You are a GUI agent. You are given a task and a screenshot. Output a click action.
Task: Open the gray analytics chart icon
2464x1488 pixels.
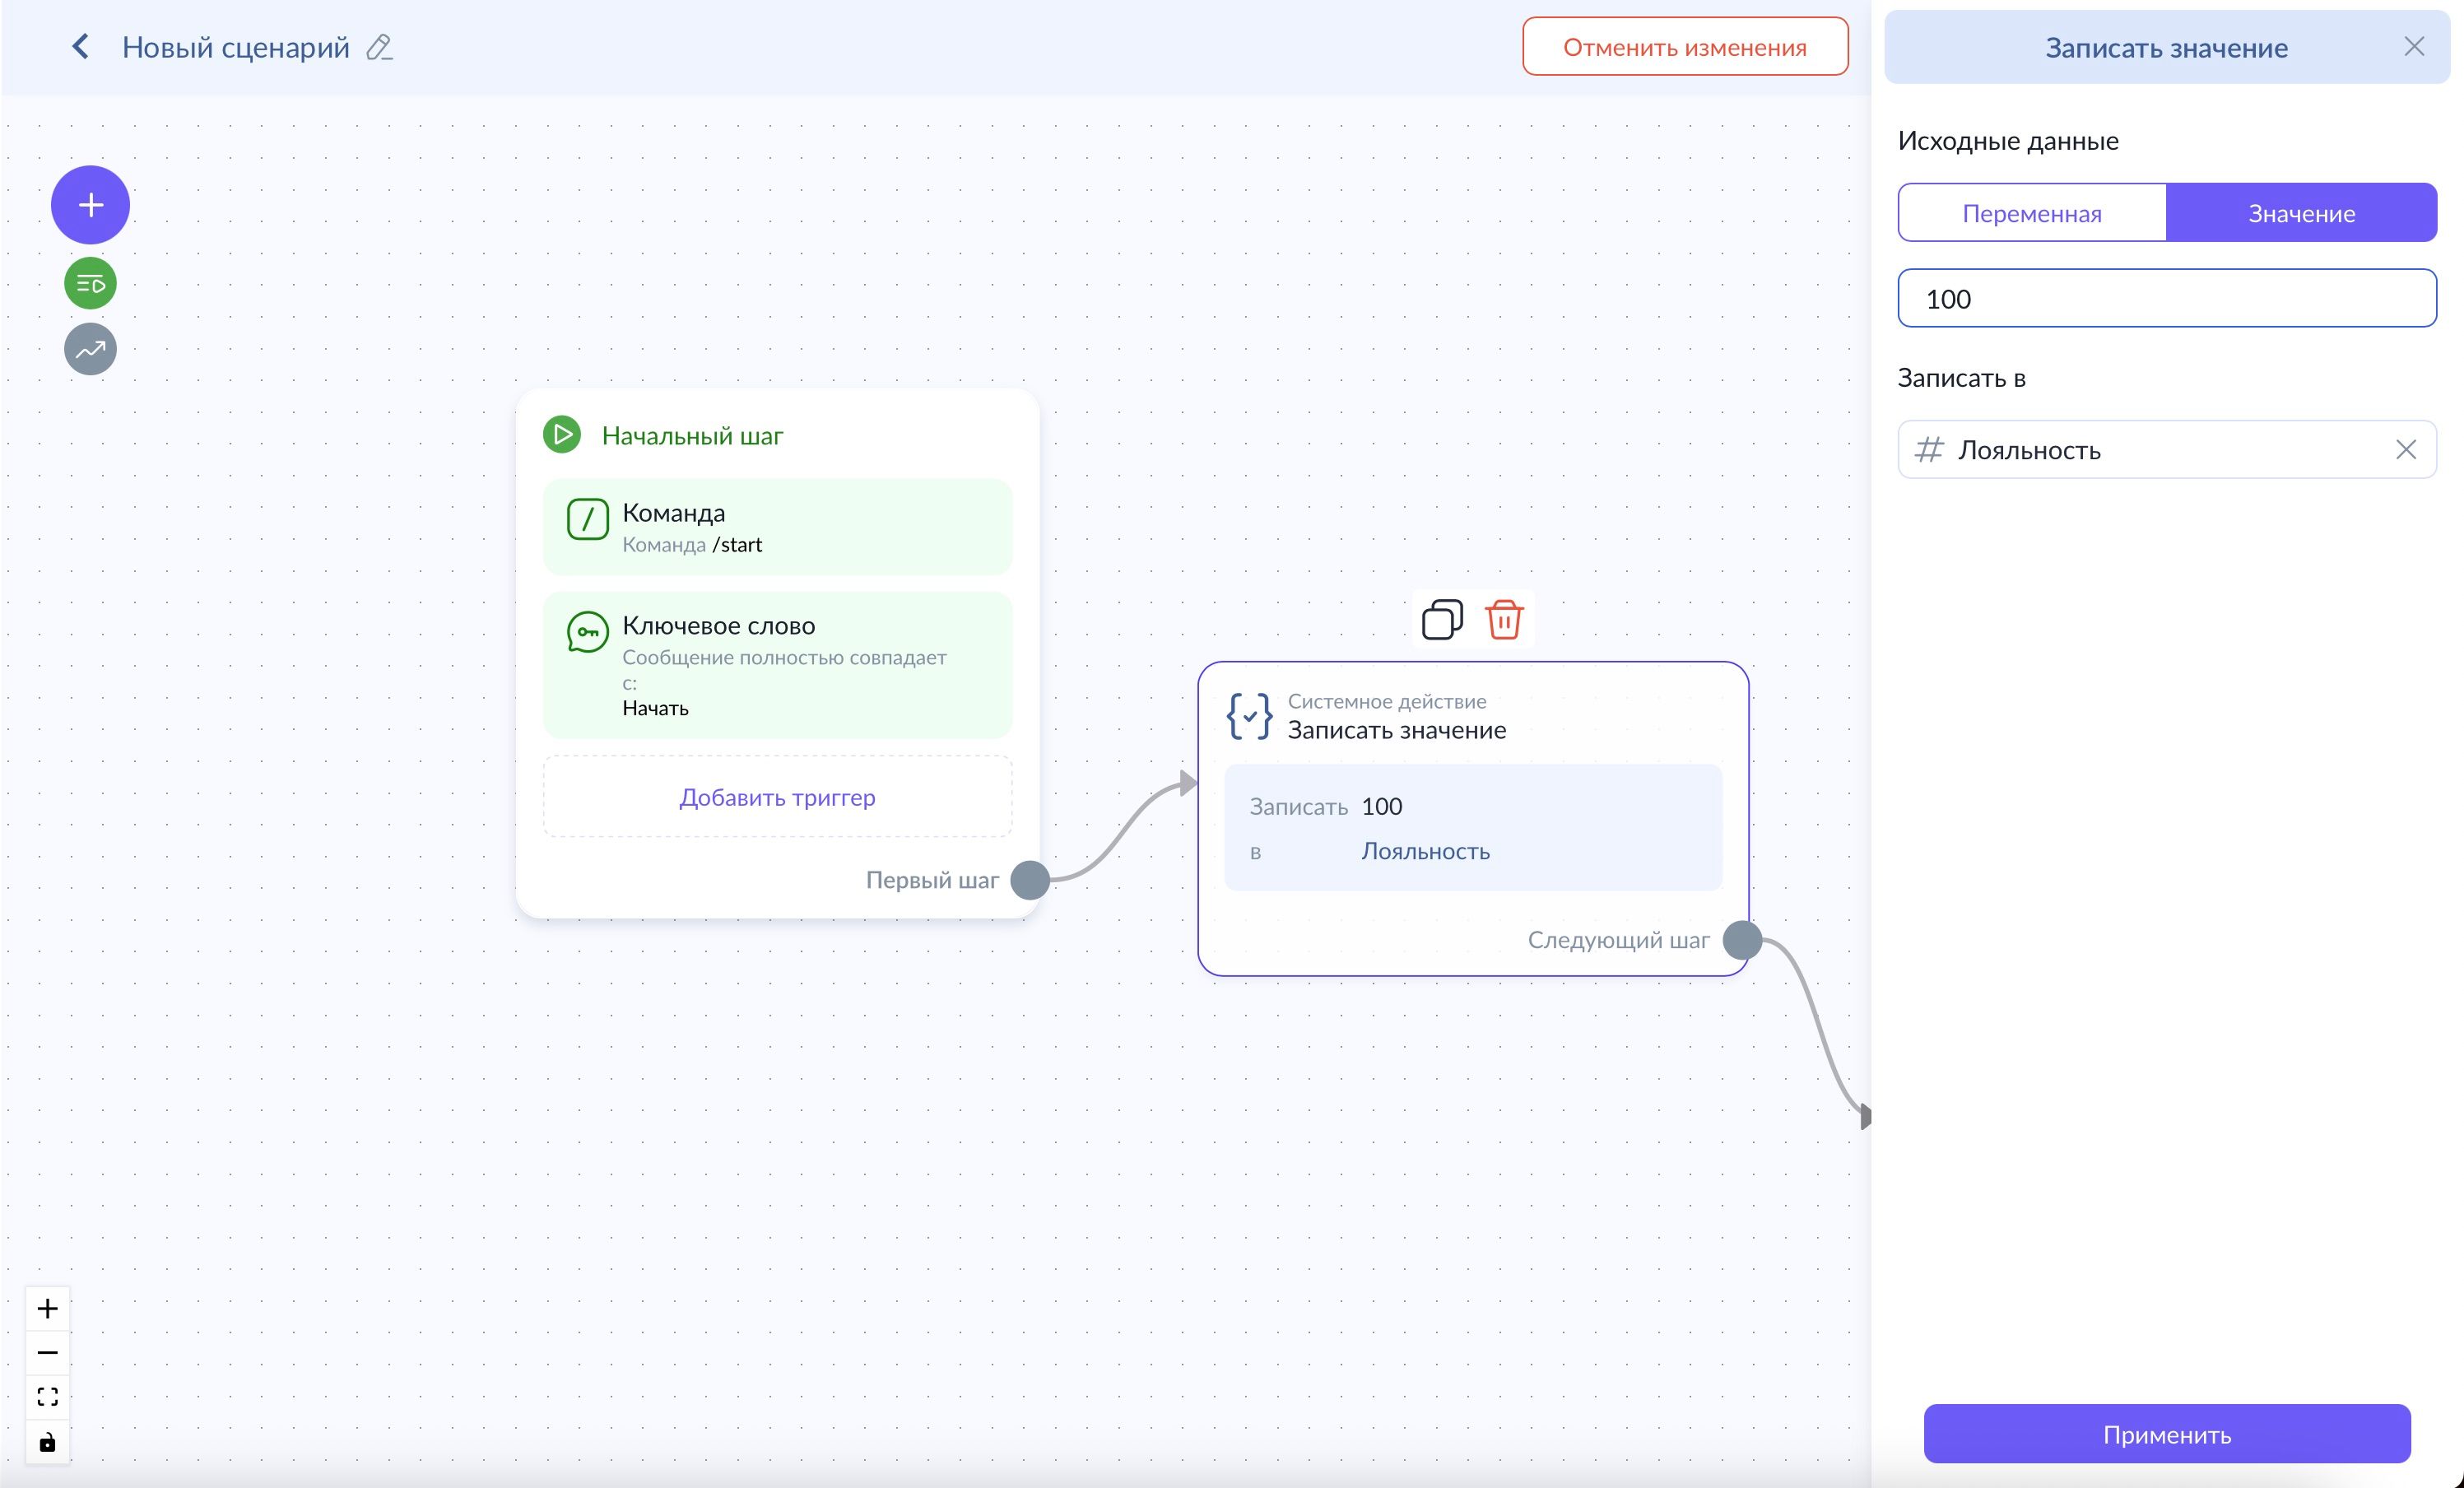click(x=90, y=349)
